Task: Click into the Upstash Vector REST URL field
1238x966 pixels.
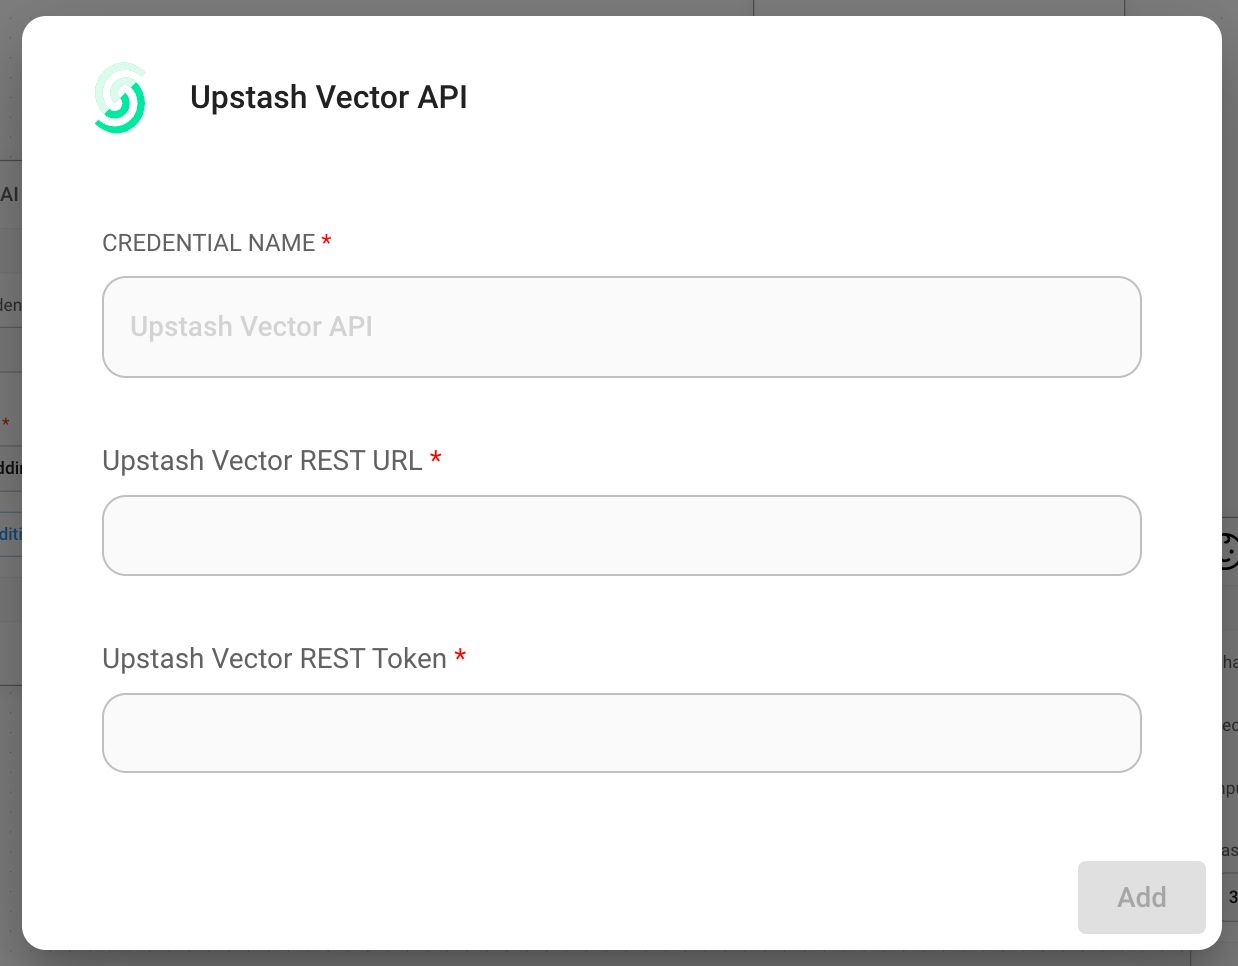Action: tap(621, 535)
